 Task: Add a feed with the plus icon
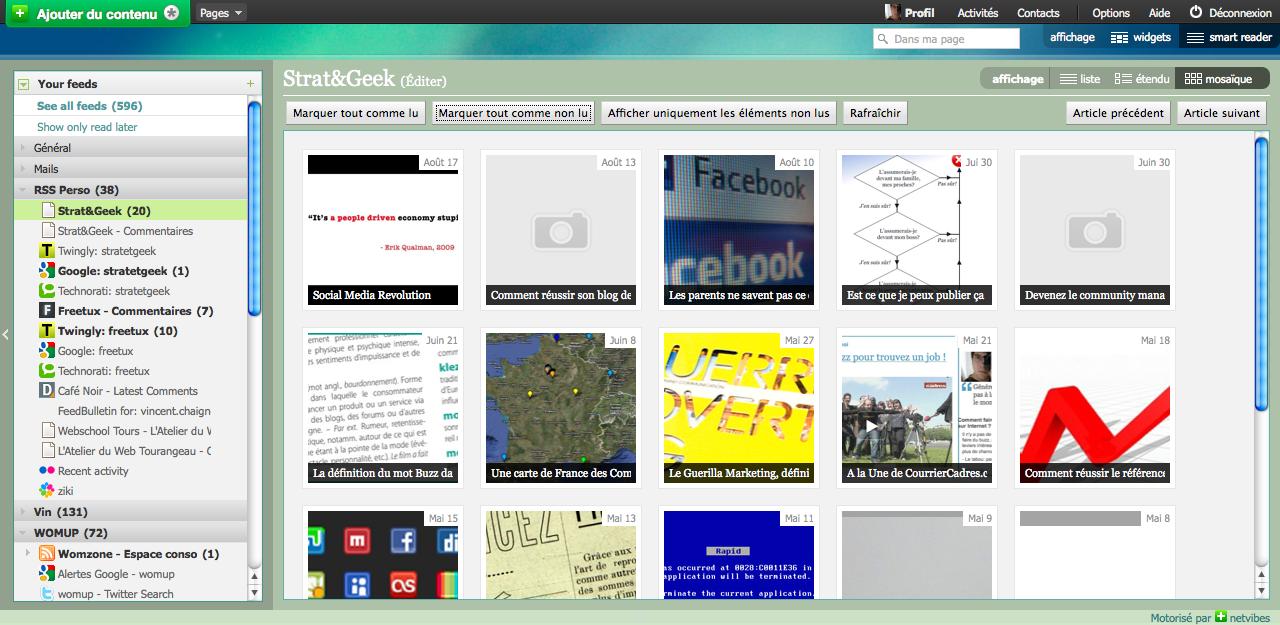point(250,84)
